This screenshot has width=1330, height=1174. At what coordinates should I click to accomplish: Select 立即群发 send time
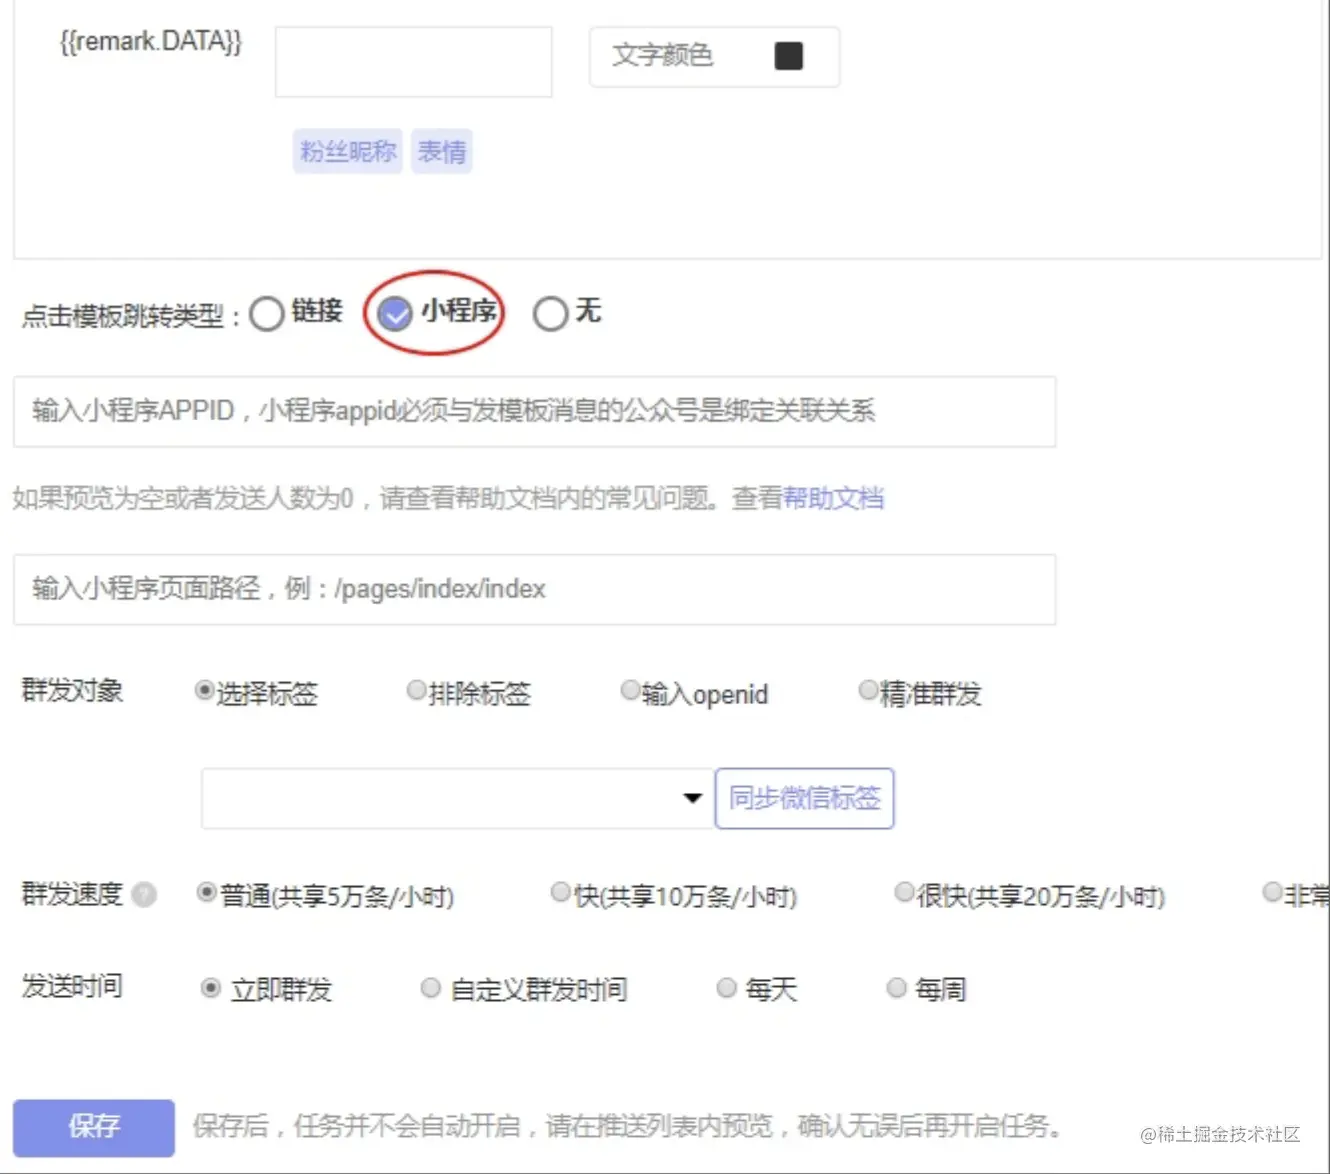pyautogui.click(x=210, y=988)
